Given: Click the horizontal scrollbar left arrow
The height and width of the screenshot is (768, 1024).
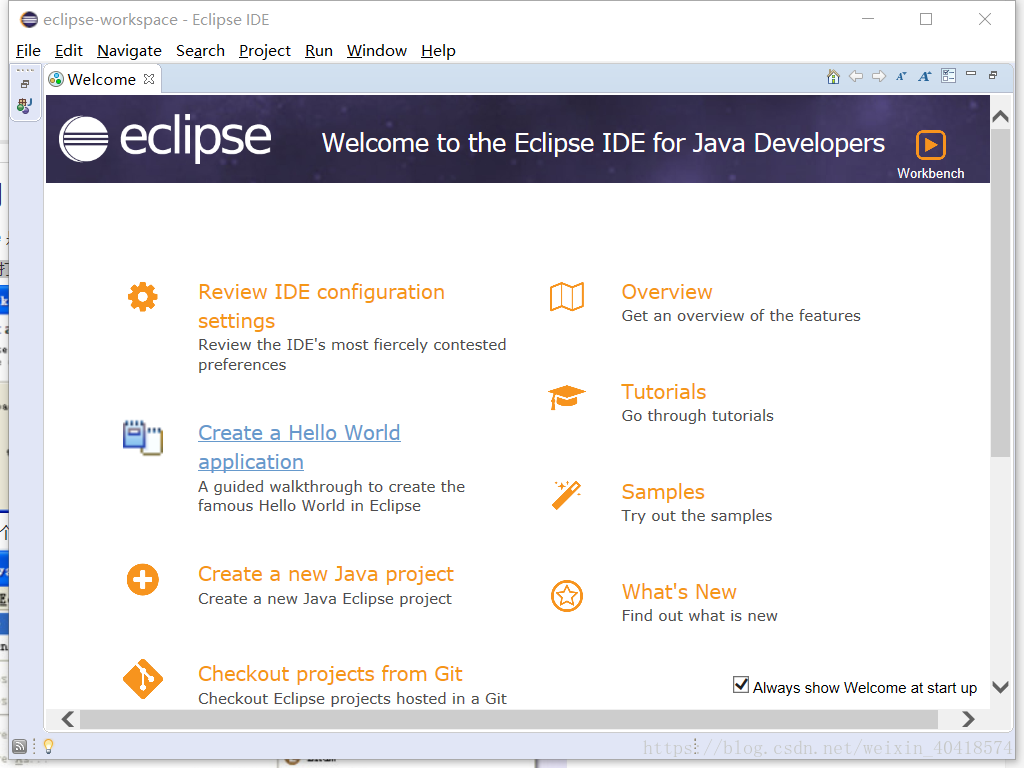Looking at the screenshot, I should tap(68, 719).
